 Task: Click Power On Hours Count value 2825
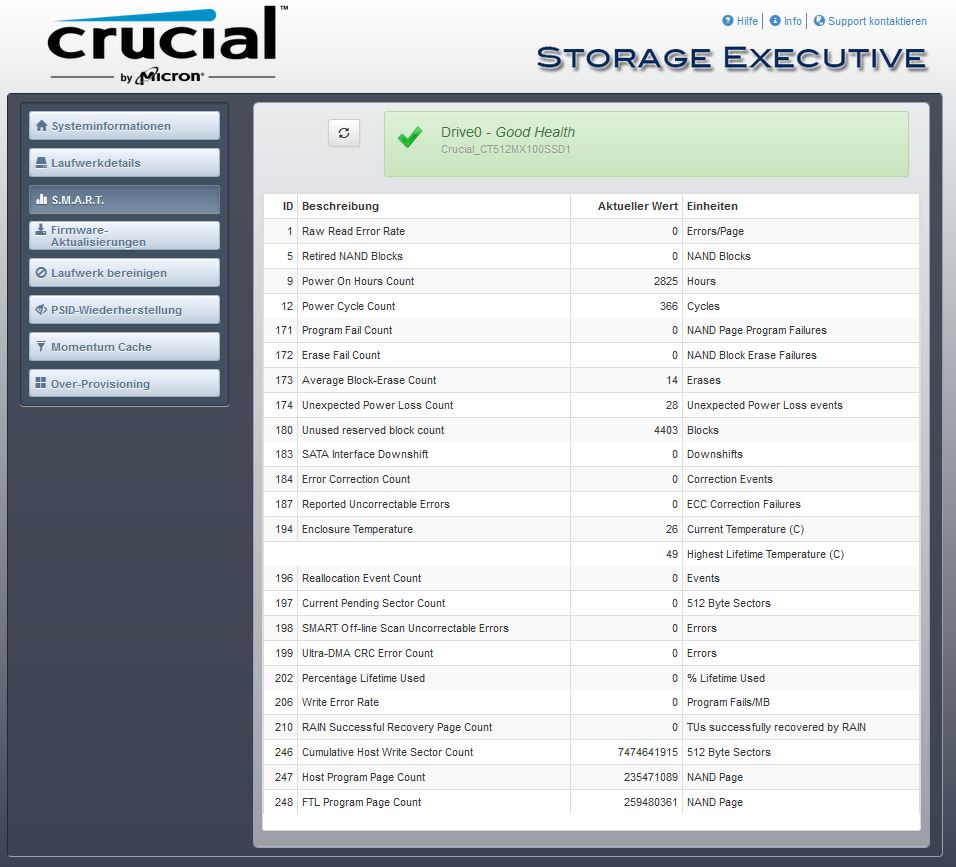click(x=665, y=281)
